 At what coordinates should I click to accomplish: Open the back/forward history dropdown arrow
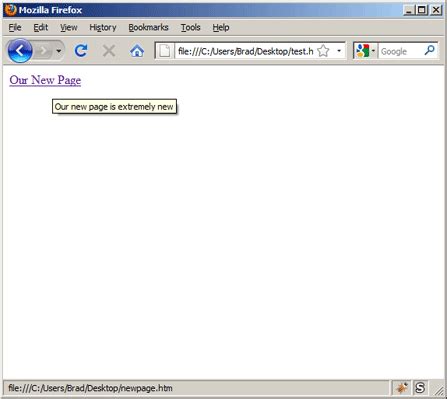(x=59, y=51)
